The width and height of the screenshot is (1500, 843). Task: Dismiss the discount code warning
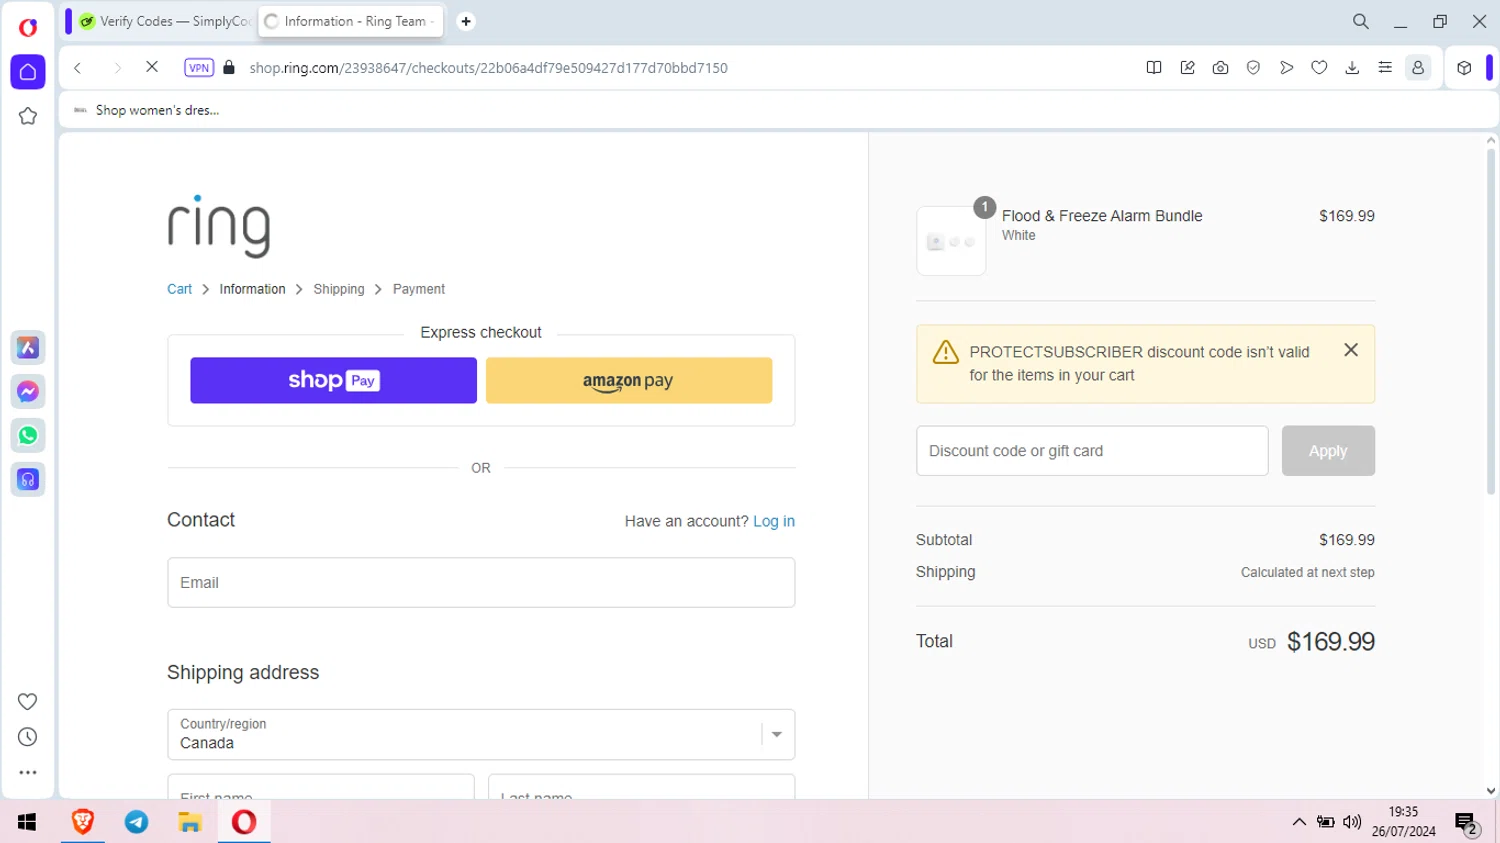[x=1351, y=350]
